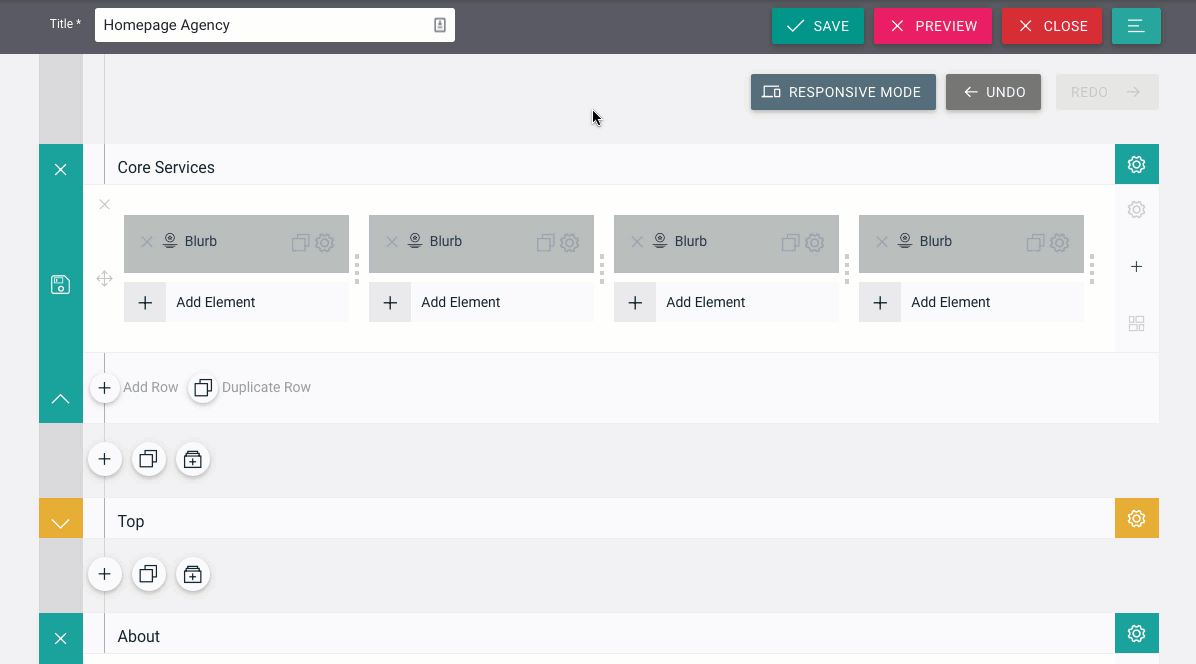Edit the page title field
This screenshot has width=1196, height=664.
pyautogui.click(x=260, y=24)
